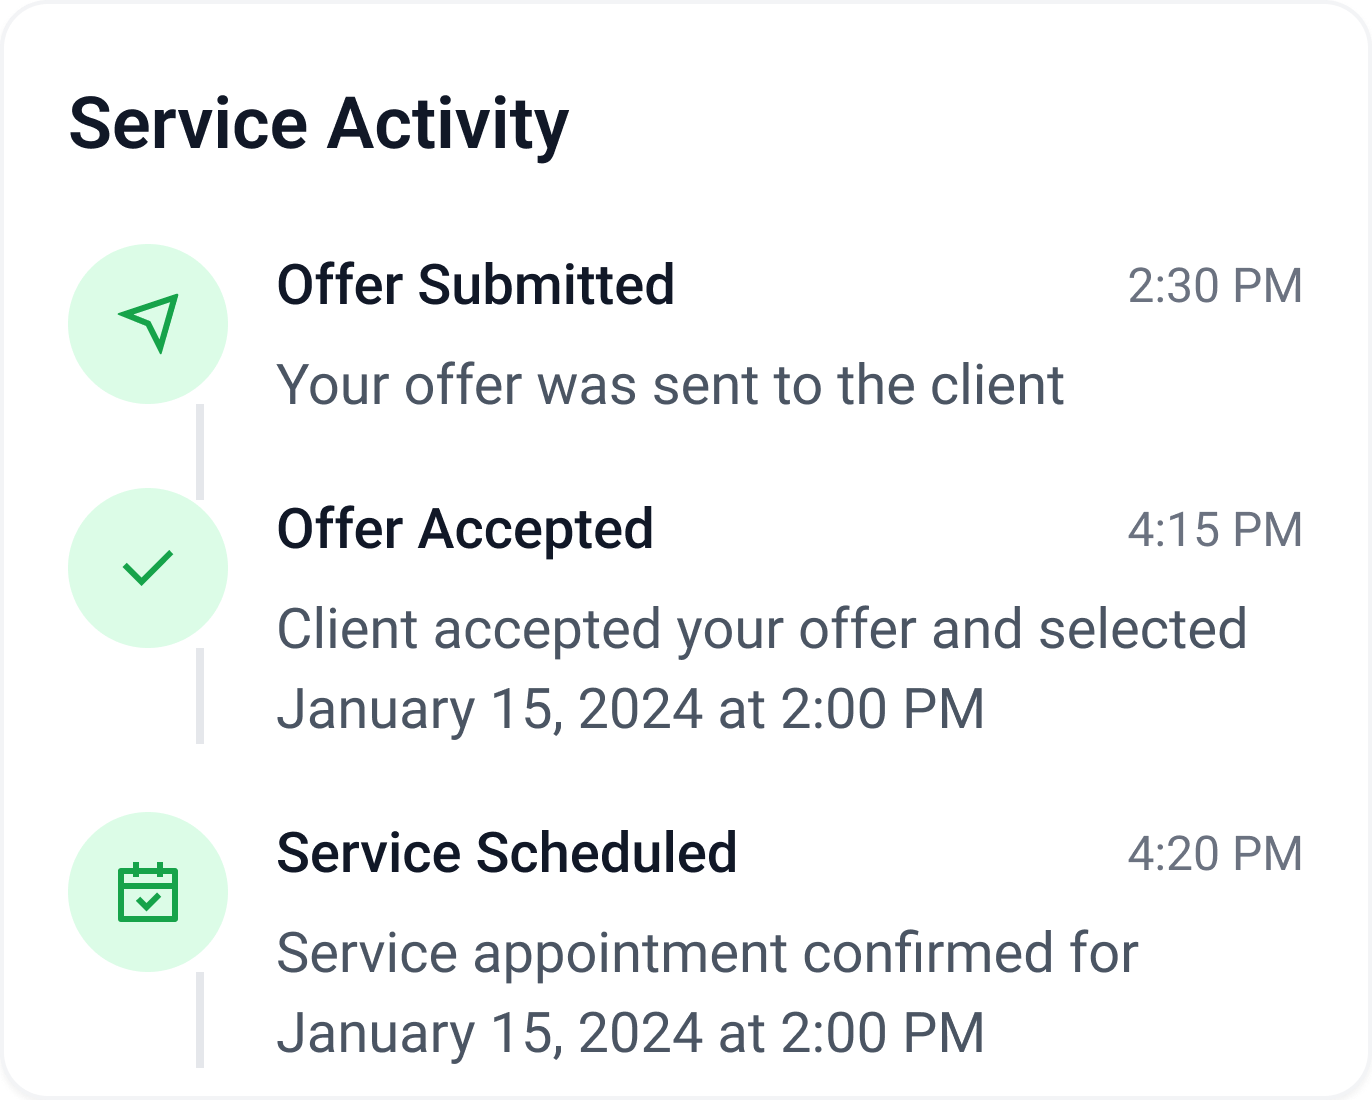Click 'Client accepted your offer and selected' text
The image size is (1372, 1100).
[761, 629]
